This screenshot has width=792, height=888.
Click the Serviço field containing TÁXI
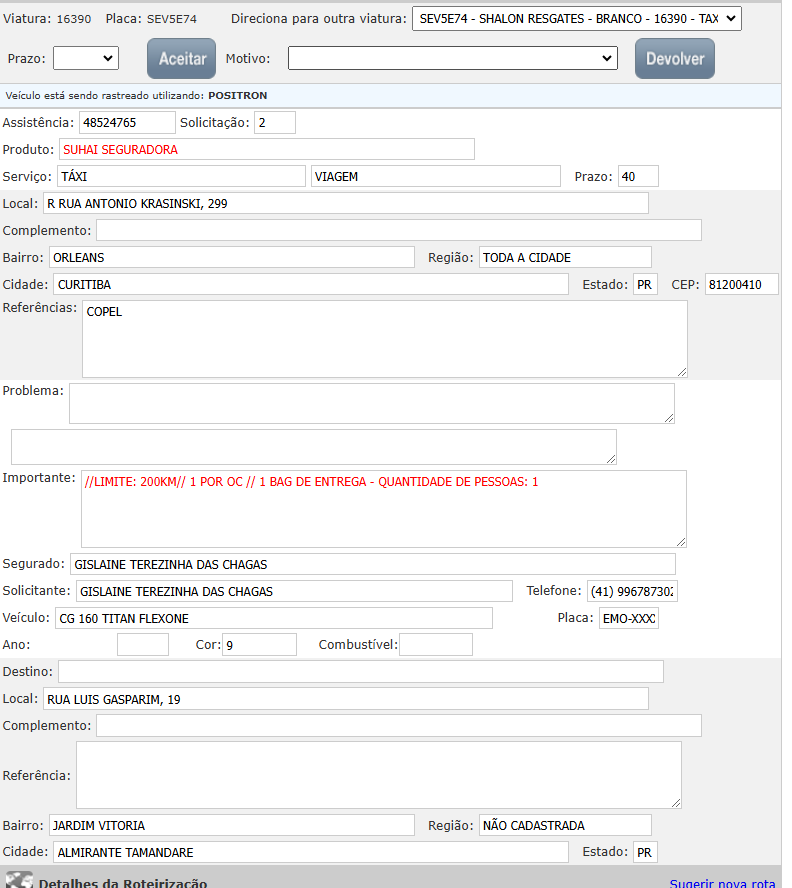[180, 177]
